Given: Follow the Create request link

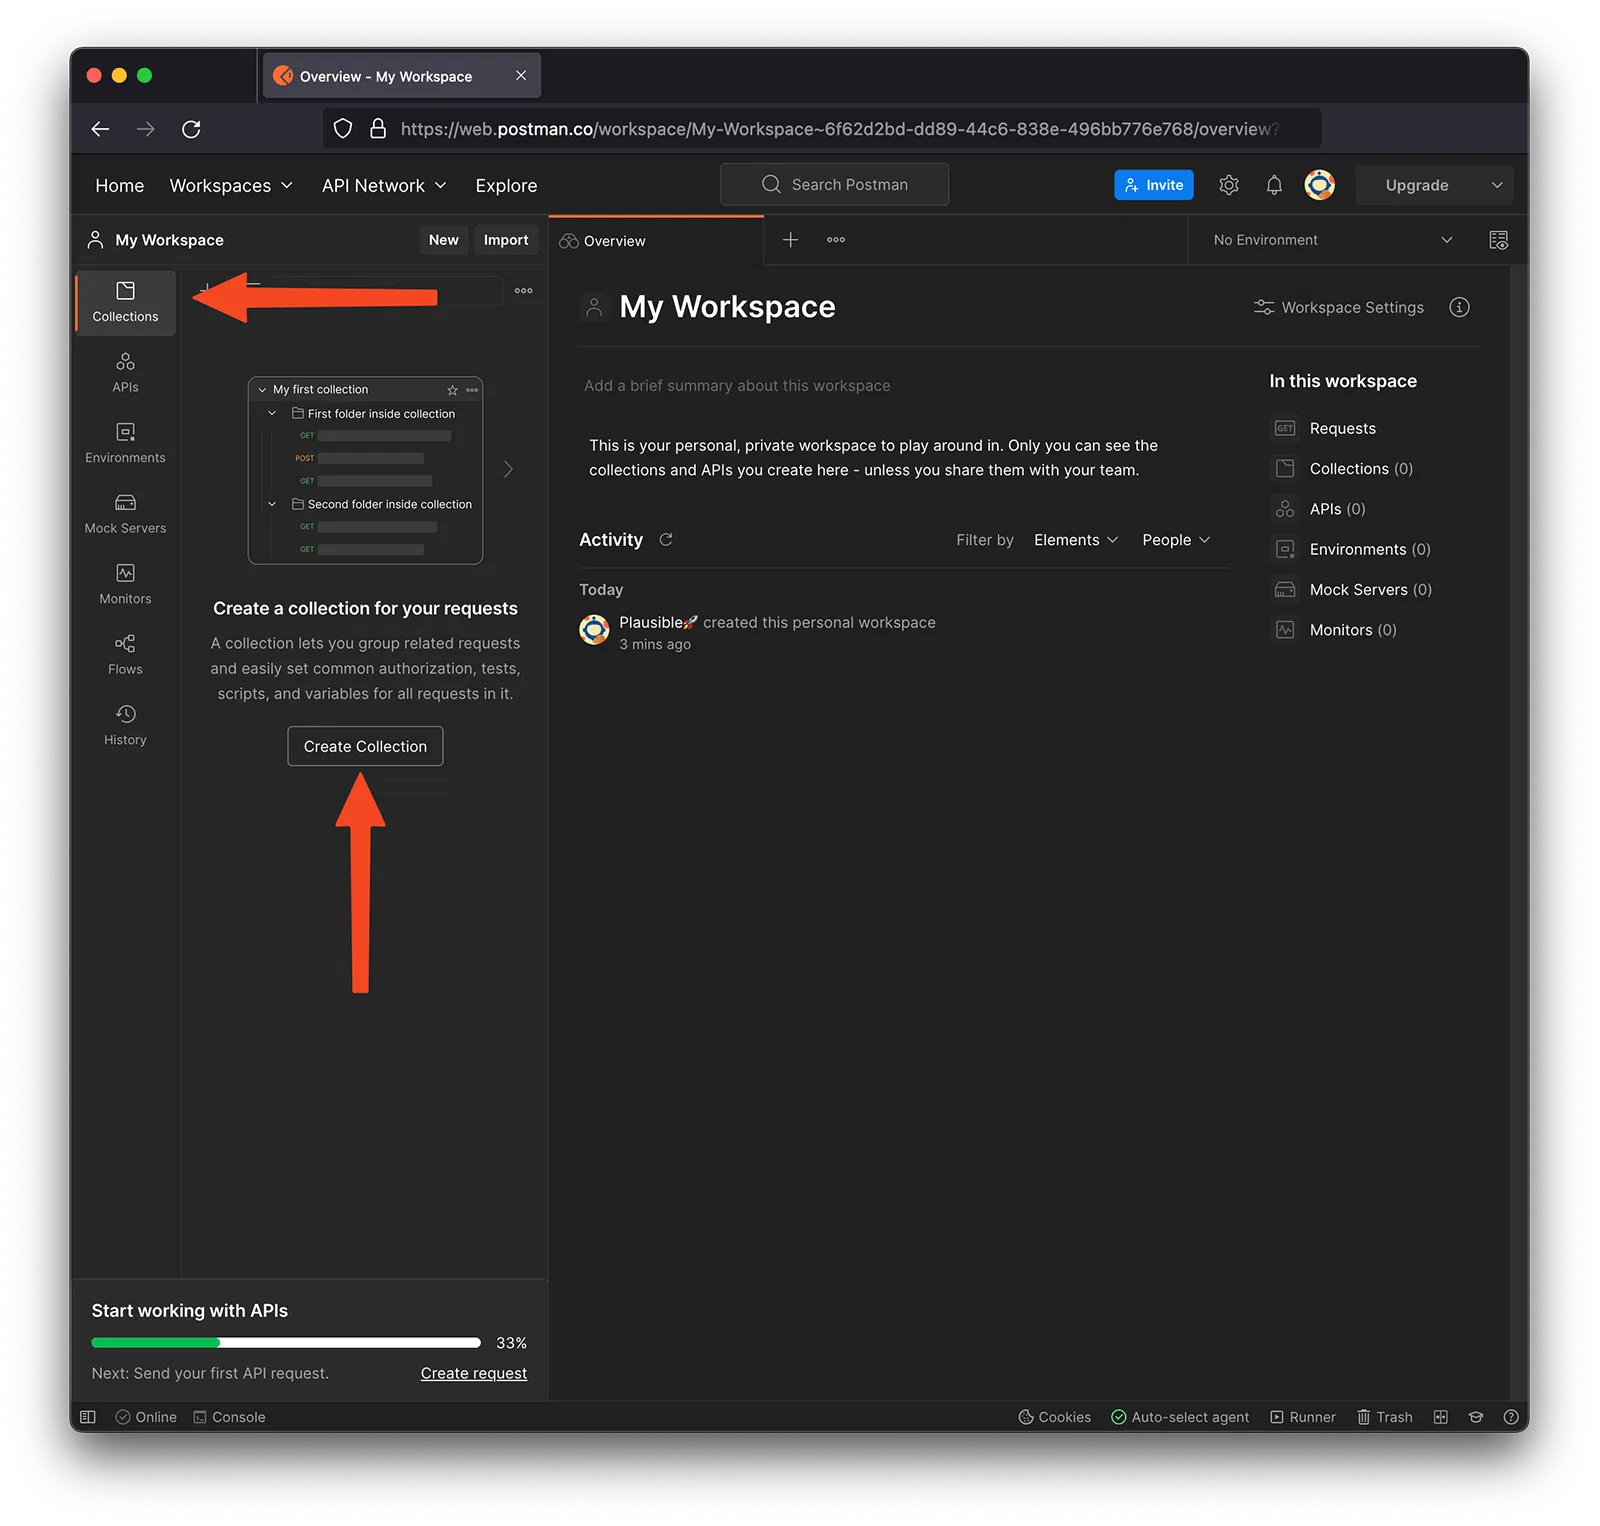Looking at the screenshot, I should (x=474, y=1373).
